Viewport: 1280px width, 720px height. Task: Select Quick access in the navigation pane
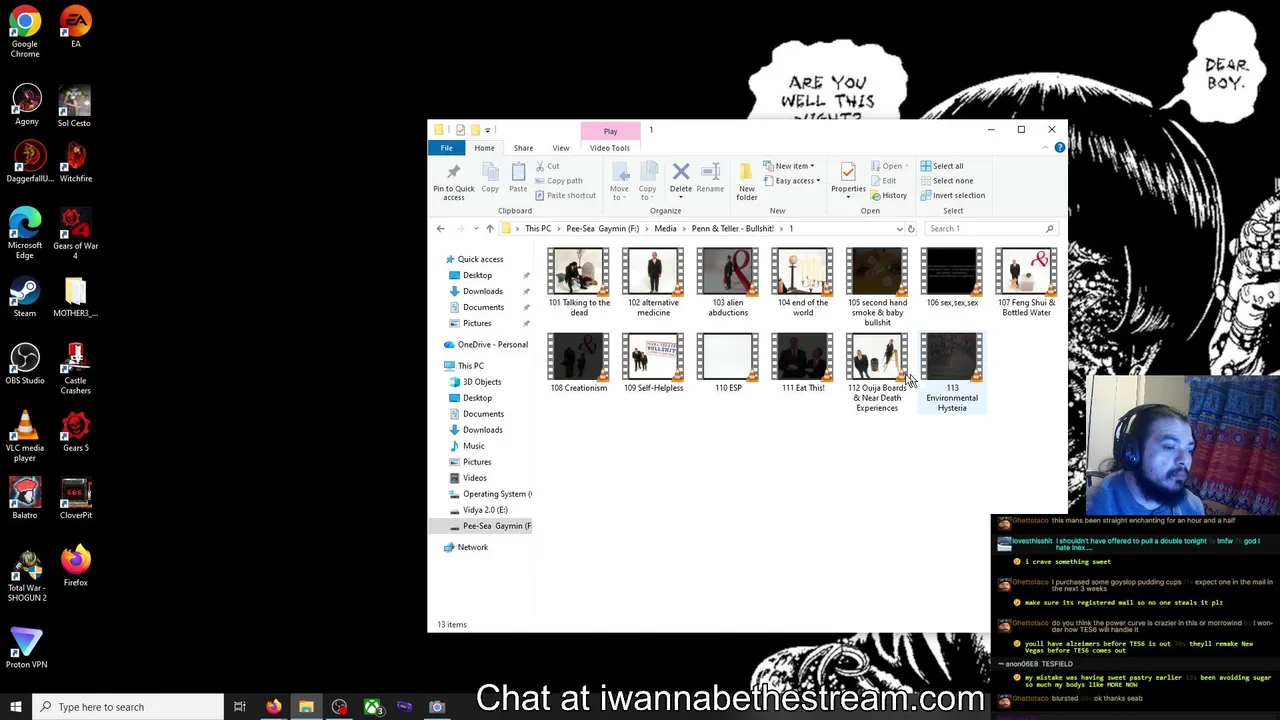(x=480, y=259)
